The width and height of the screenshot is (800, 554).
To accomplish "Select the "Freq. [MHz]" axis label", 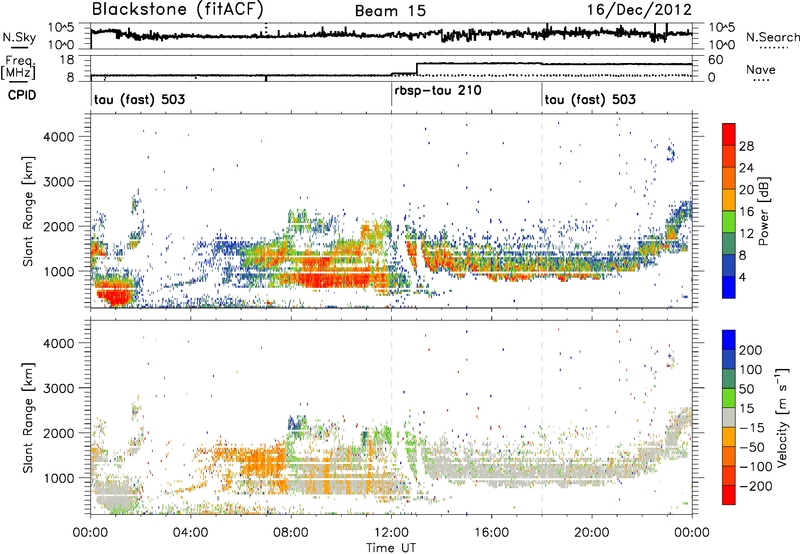I will click(18, 68).
